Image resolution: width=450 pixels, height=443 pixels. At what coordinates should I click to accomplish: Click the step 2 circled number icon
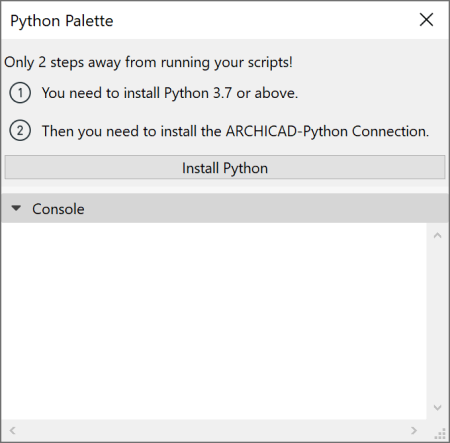tap(20, 131)
